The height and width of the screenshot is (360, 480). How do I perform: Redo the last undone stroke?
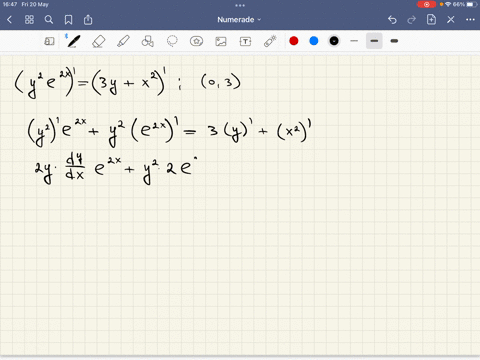pyautogui.click(x=412, y=20)
